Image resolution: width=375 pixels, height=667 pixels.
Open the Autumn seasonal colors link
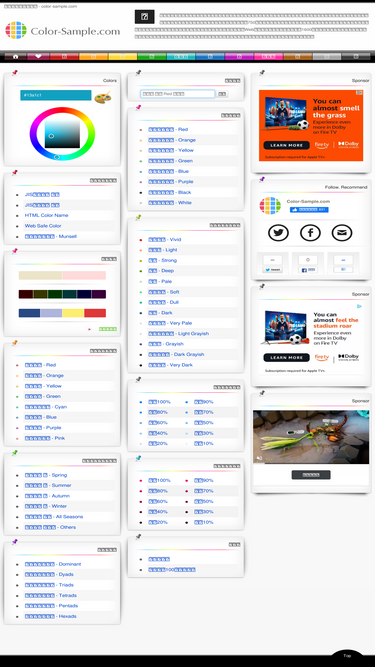[x=47, y=496]
